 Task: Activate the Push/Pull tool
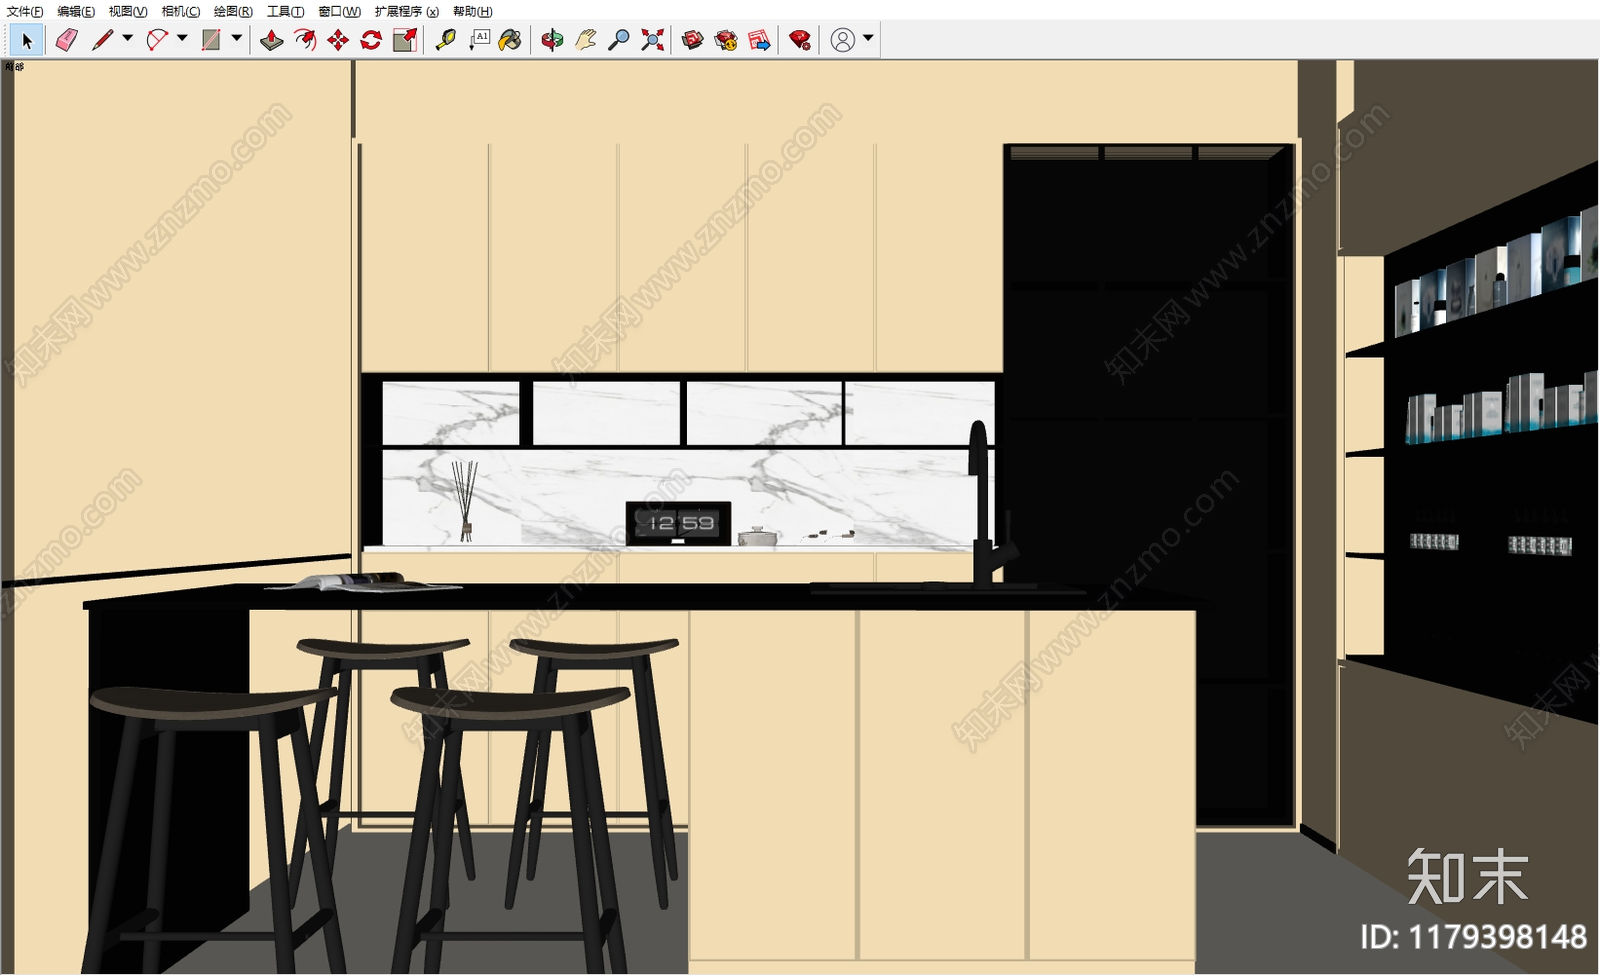271,40
